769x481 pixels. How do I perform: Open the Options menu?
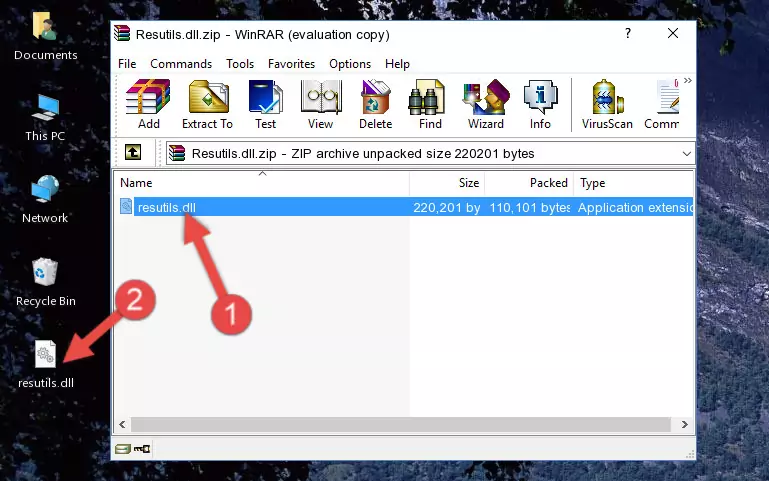pos(350,64)
